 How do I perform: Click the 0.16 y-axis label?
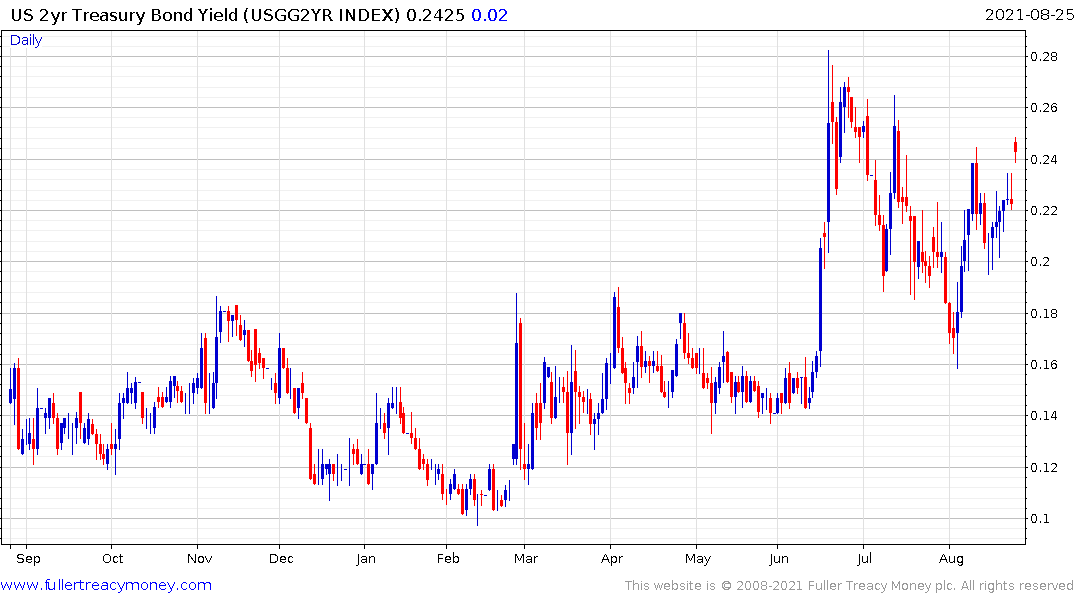tap(1044, 364)
